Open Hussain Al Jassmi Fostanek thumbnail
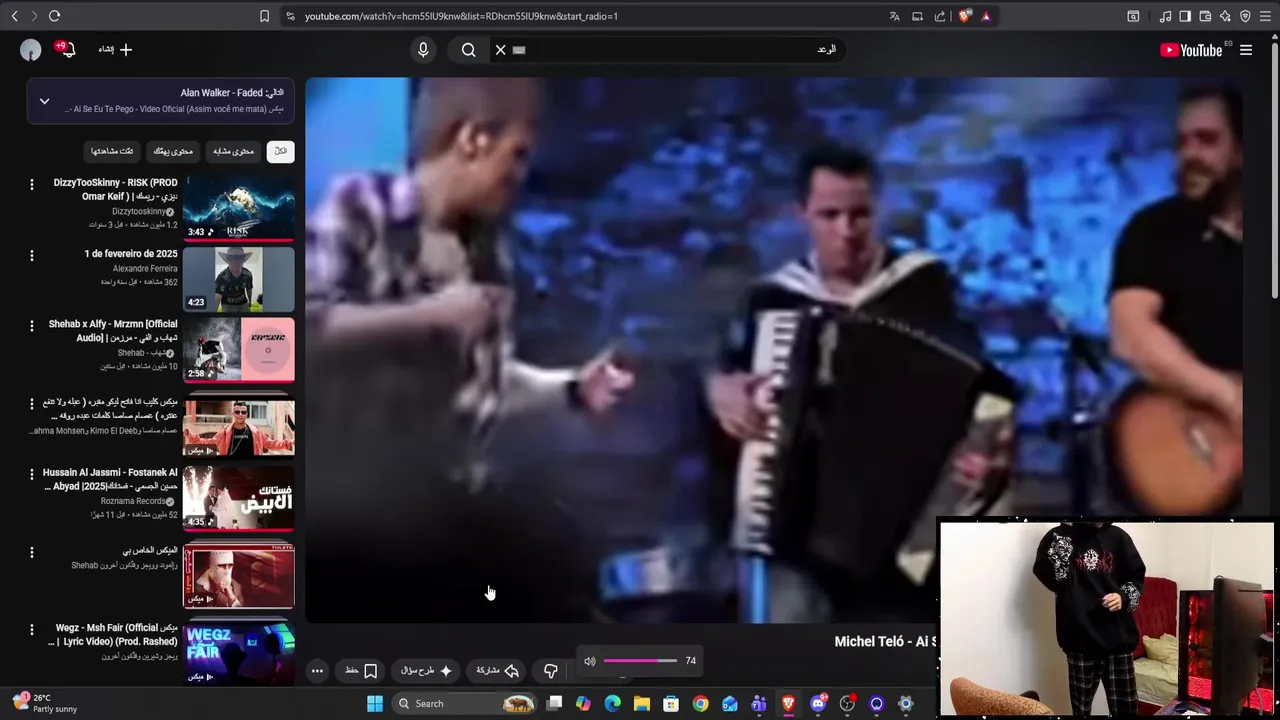 (x=239, y=498)
